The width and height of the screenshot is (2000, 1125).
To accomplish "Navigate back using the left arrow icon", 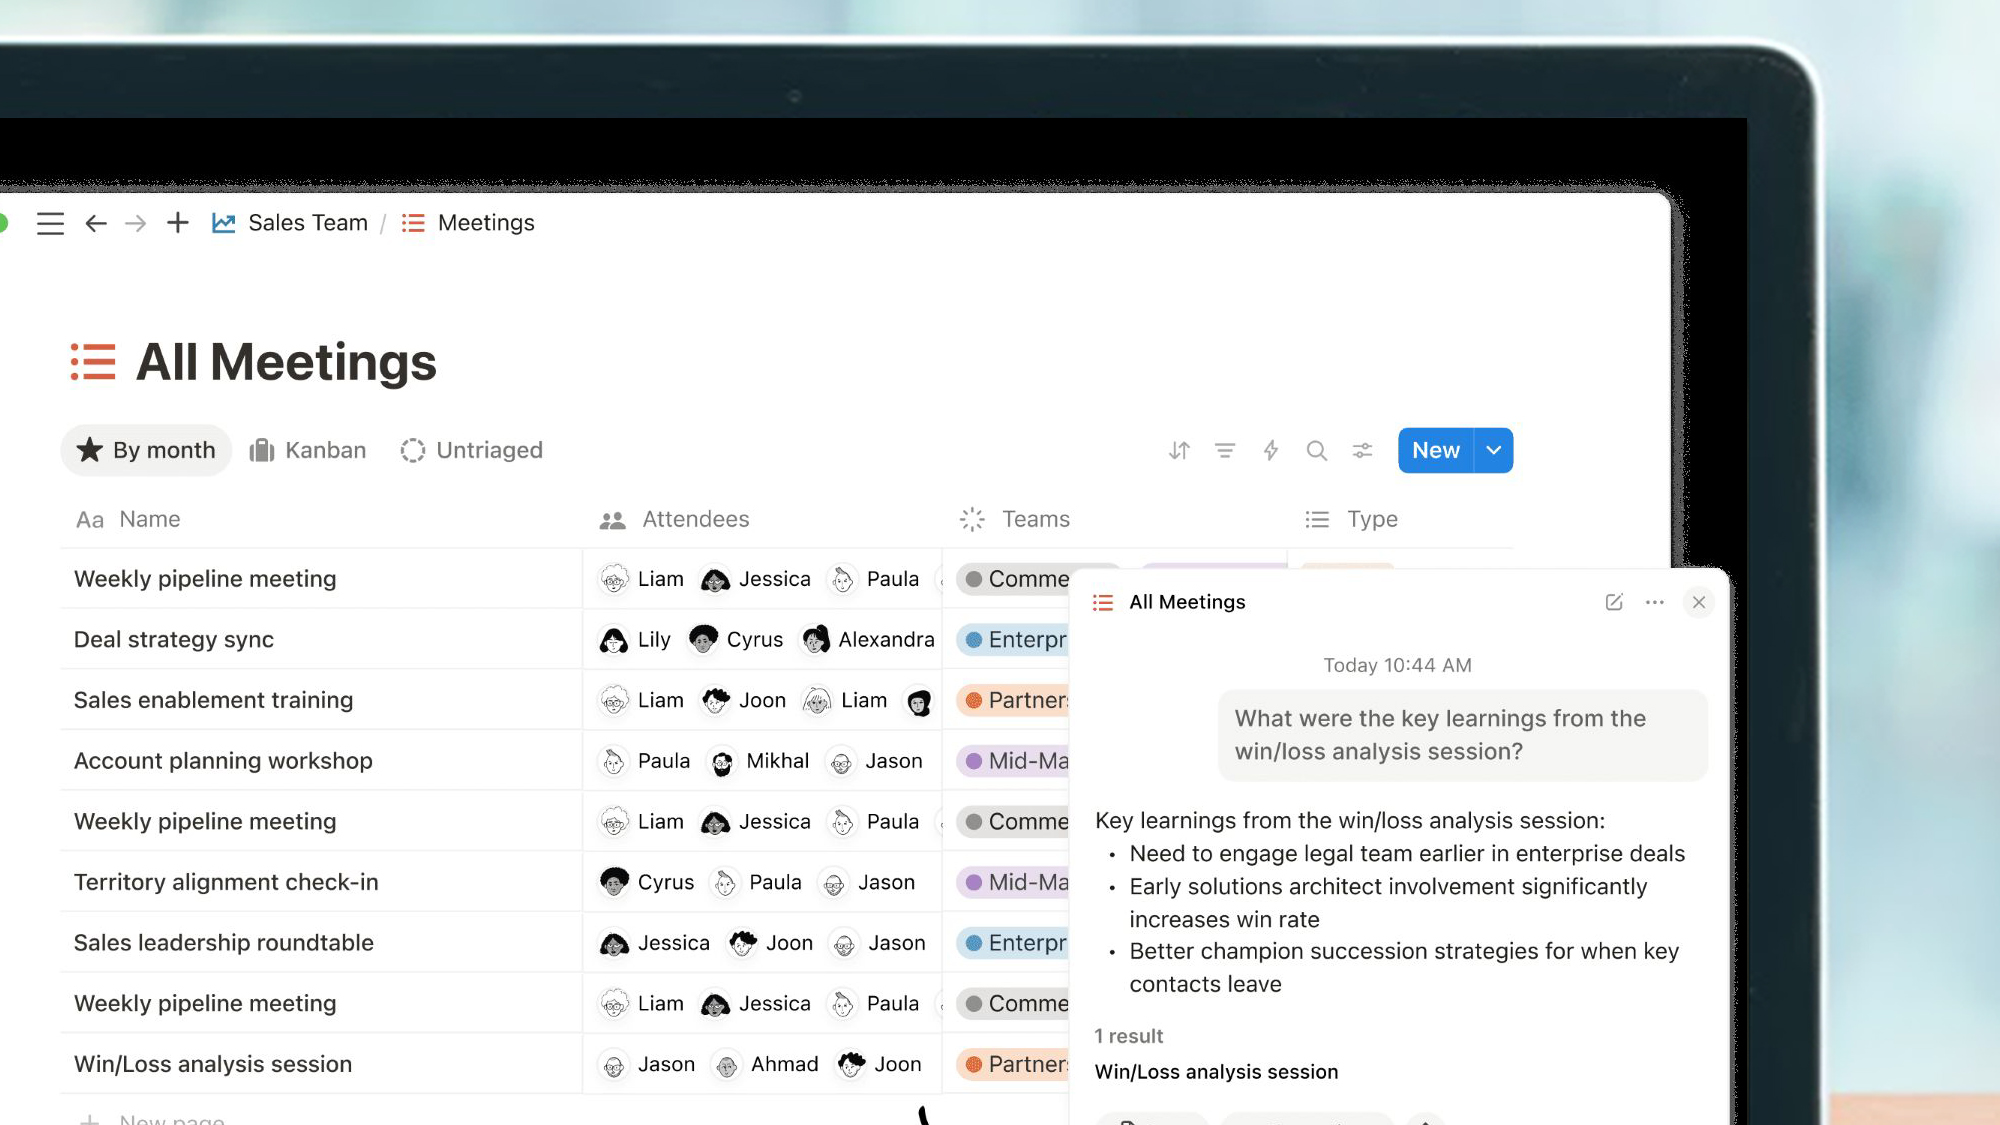I will pos(96,223).
